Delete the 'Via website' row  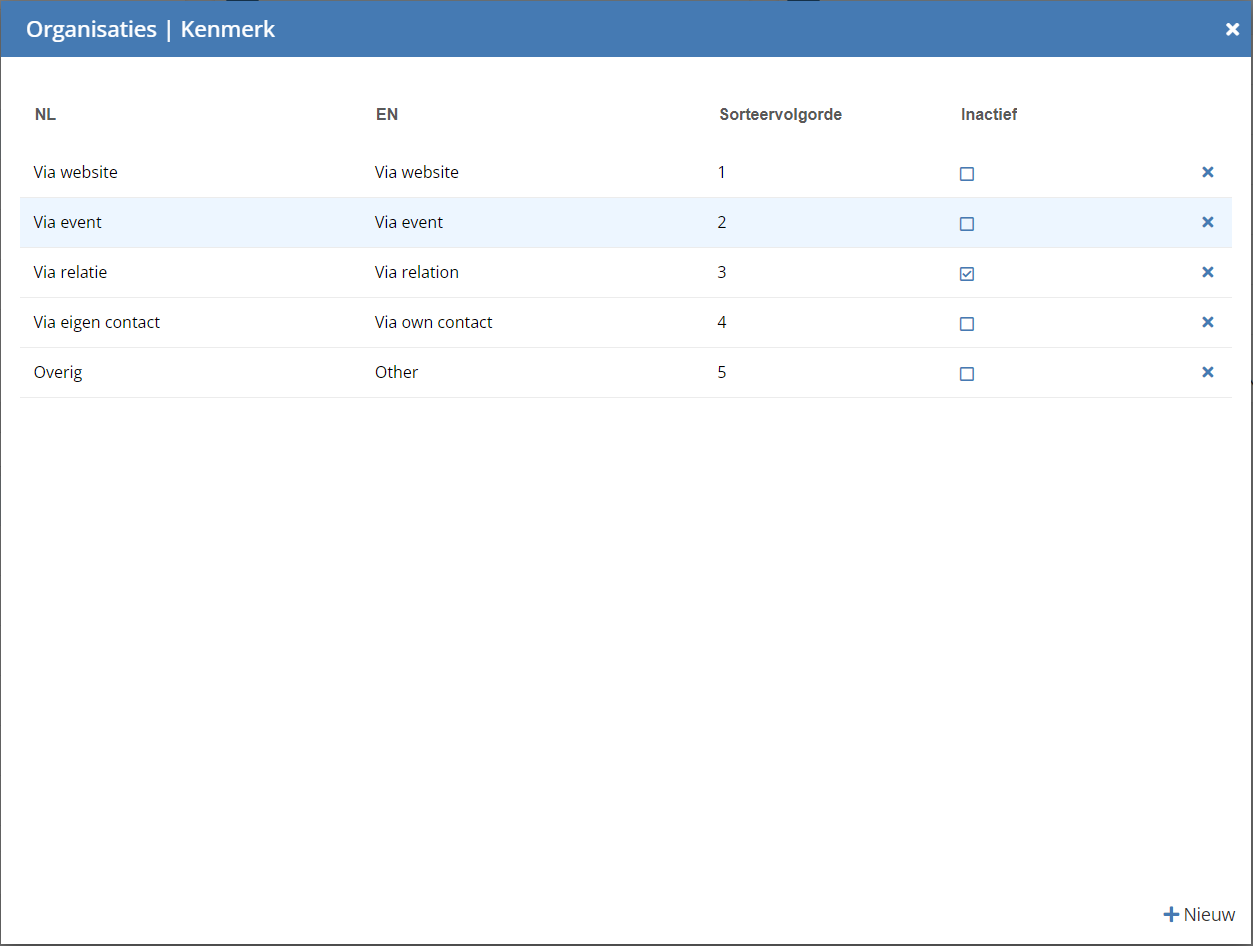(x=1207, y=172)
